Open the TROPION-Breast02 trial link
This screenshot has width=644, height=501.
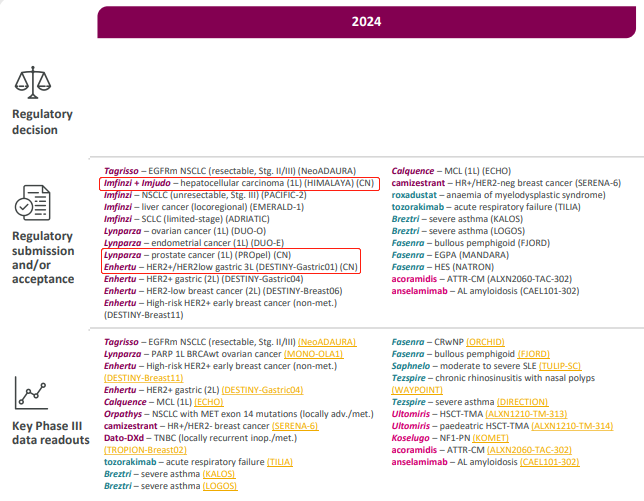coord(145,450)
